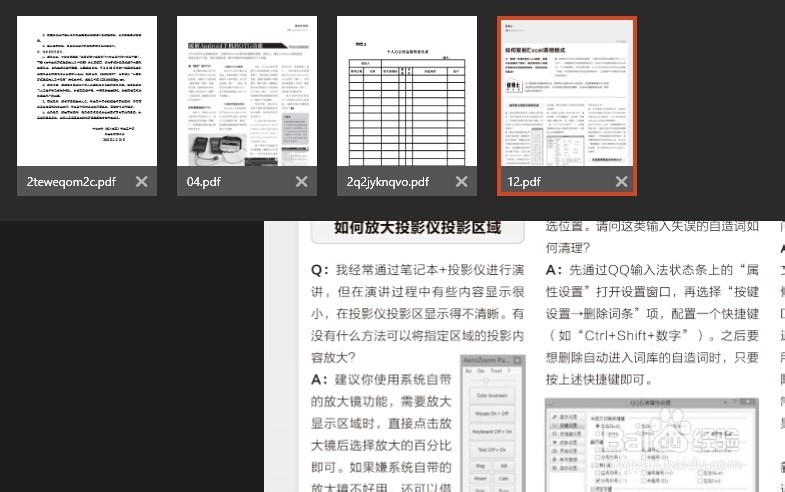Close the 2q2jyknqvo.pdf tab
This screenshot has width=785, height=492.
point(462,182)
